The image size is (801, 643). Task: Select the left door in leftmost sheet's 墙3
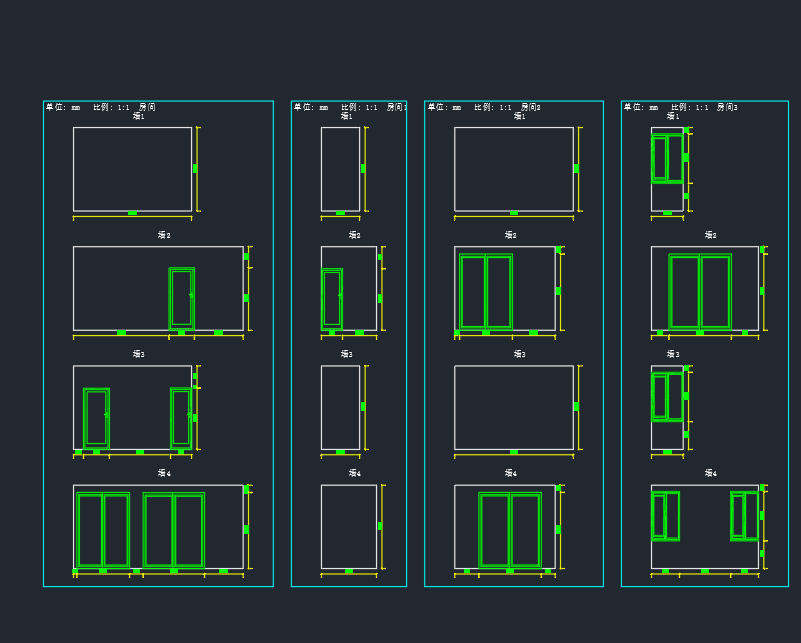click(96, 417)
